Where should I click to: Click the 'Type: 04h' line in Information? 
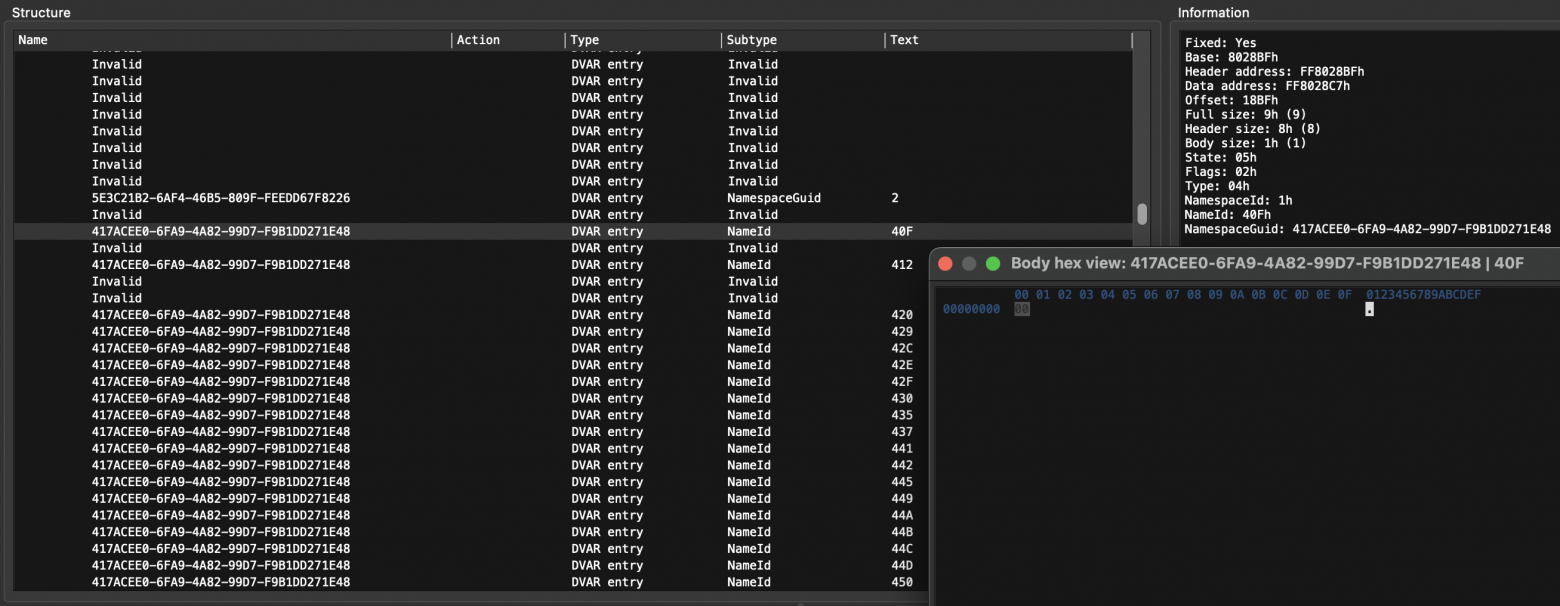point(1217,186)
